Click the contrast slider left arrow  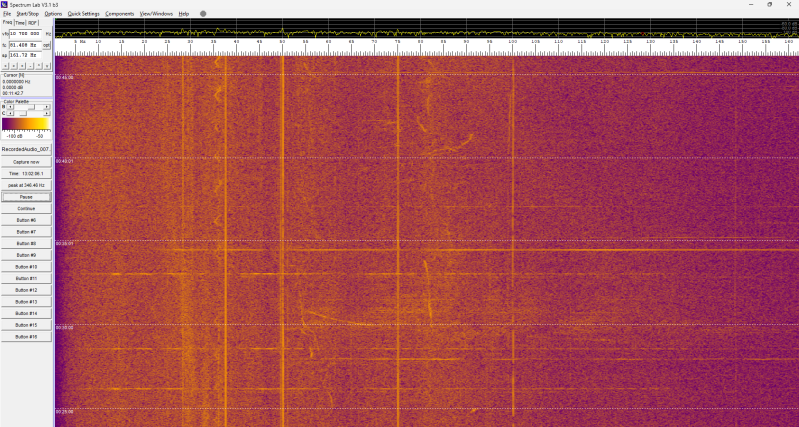click(11, 113)
